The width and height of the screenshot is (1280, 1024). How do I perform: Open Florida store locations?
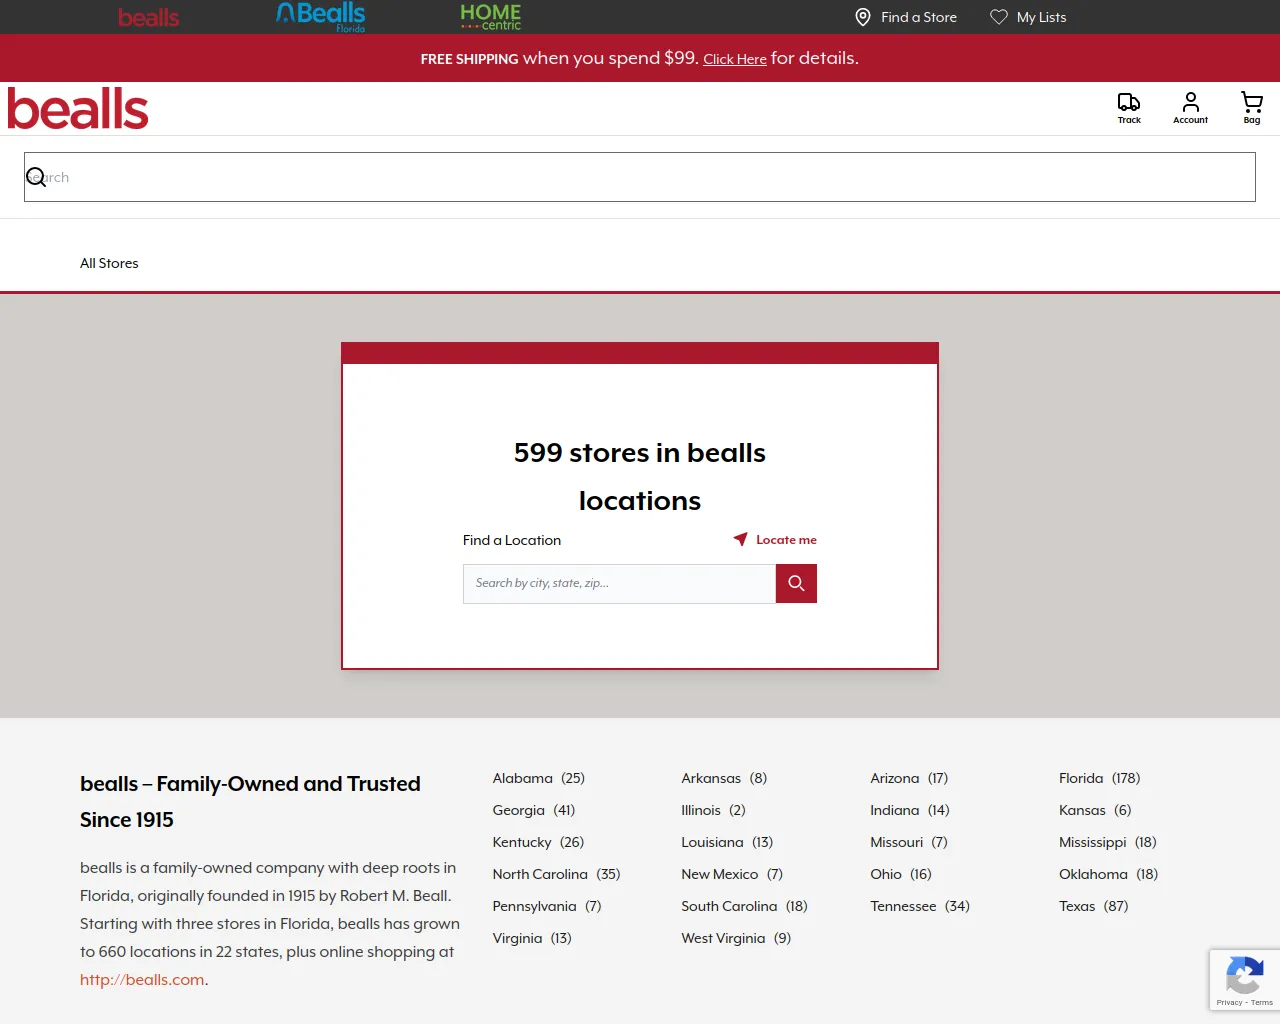1099,778
